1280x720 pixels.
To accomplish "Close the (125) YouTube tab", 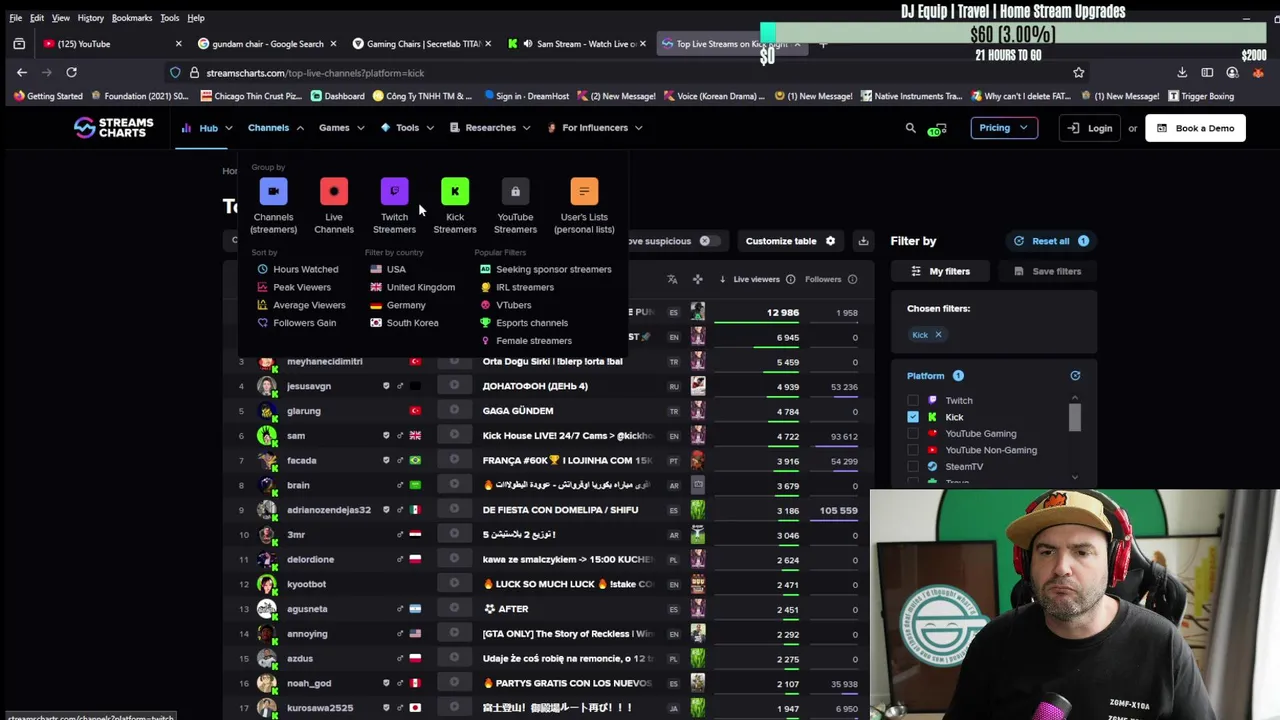I will tap(179, 44).
